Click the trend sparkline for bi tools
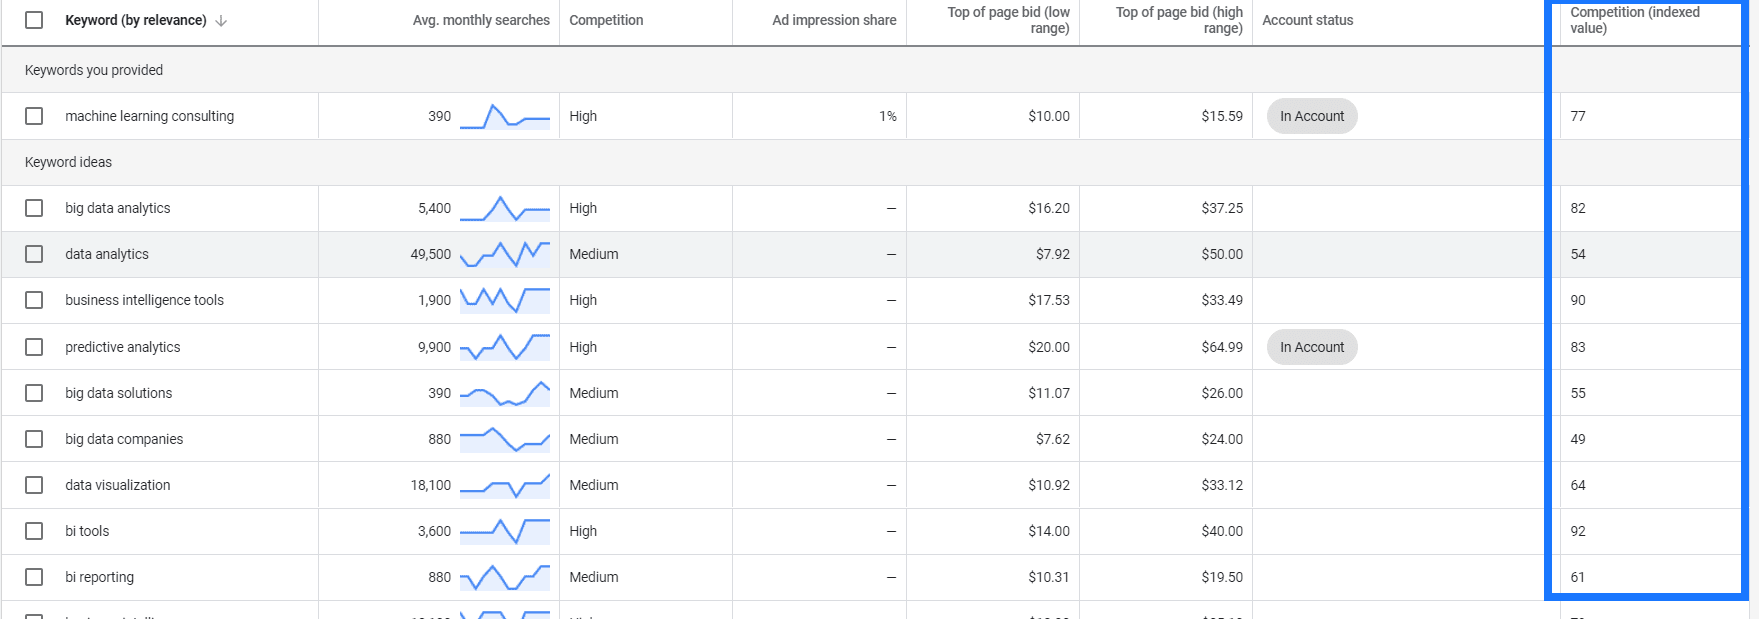The image size is (1759, 619). (x=505, y=531)
